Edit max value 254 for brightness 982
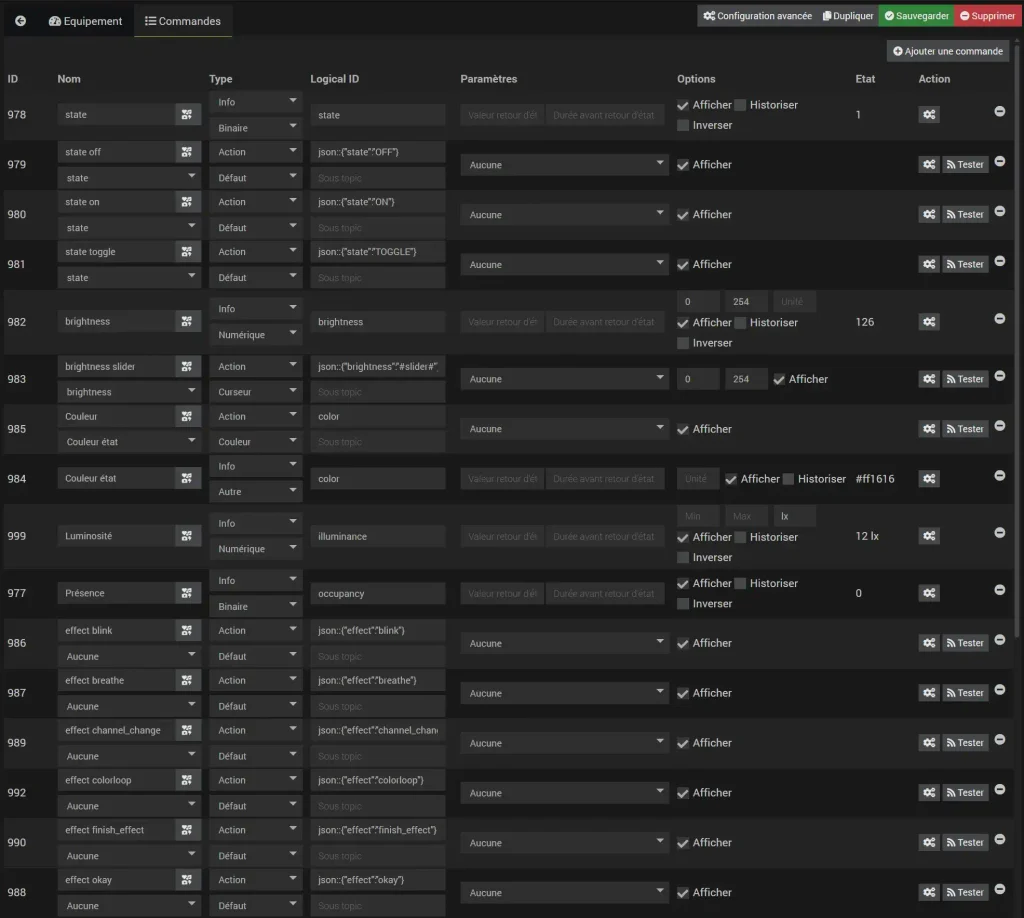The height and width of the screenshot is (918, 1024). coord(746,302)
